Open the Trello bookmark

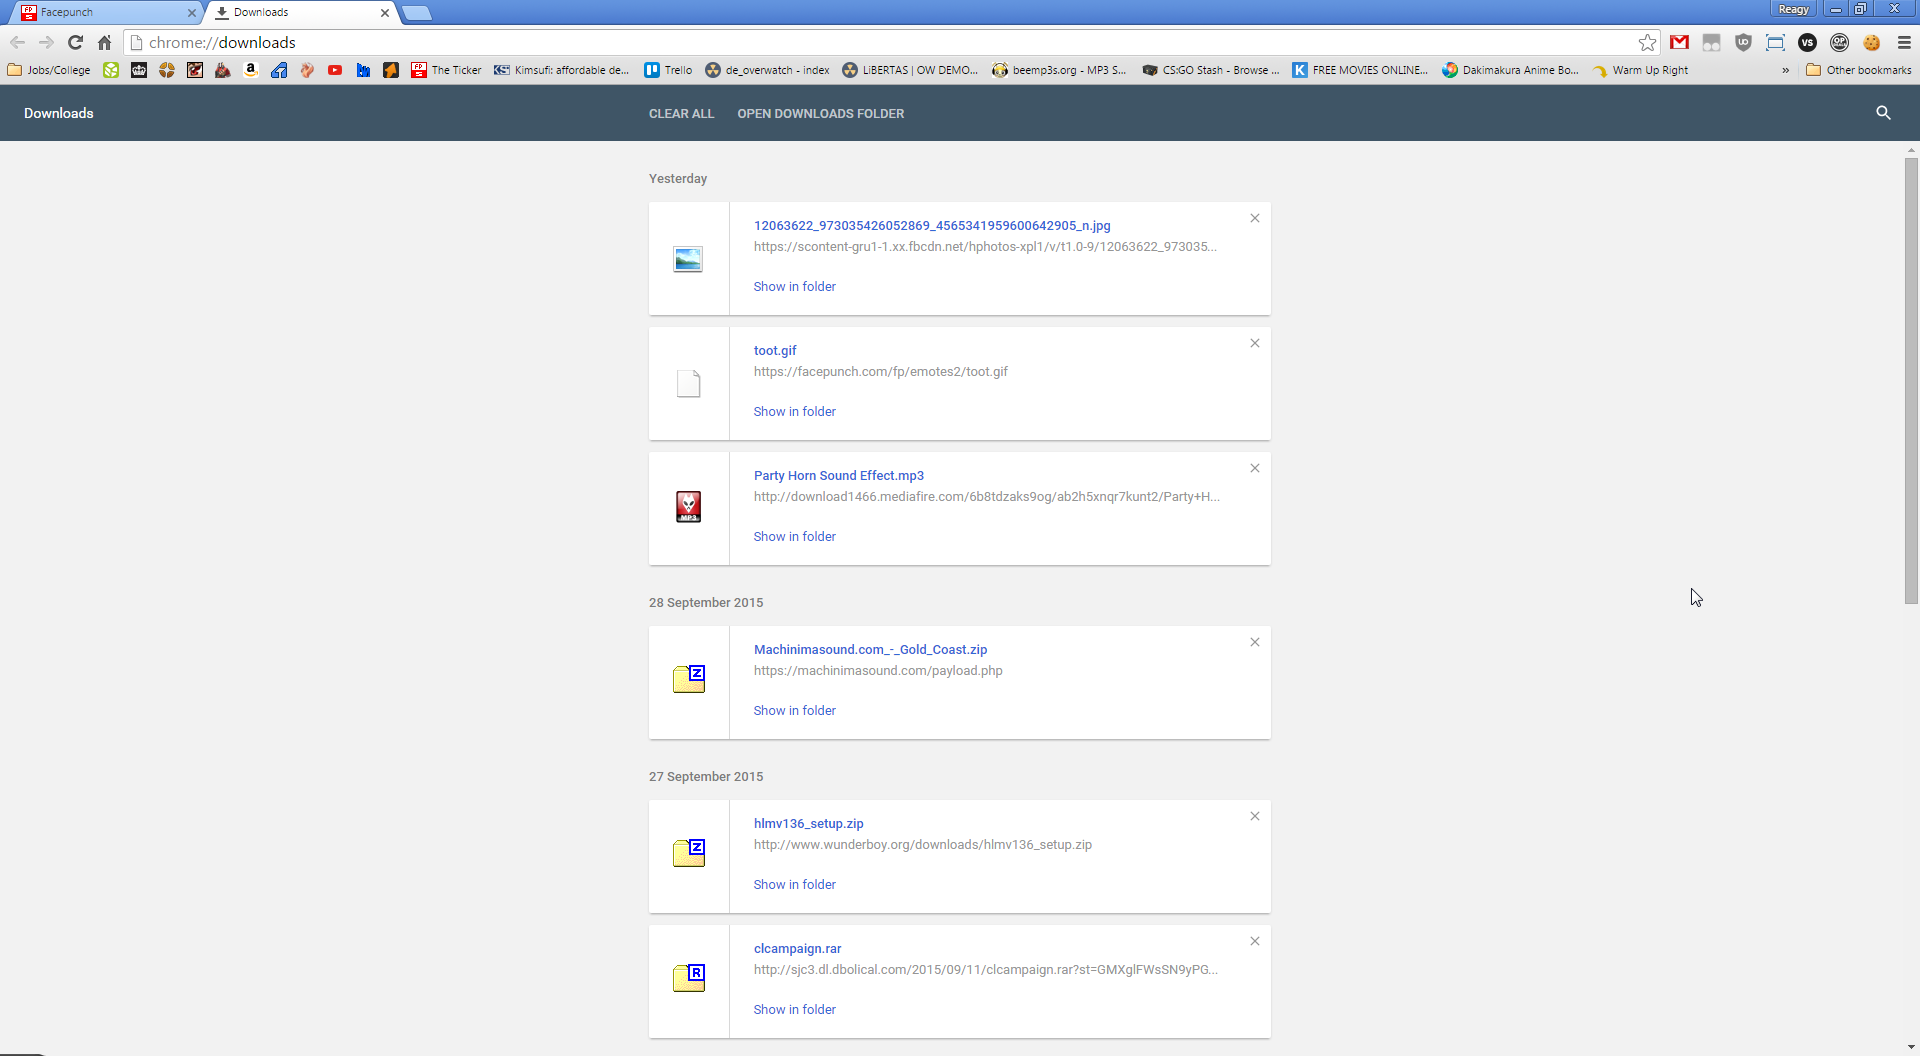click(x=668, y=70)
